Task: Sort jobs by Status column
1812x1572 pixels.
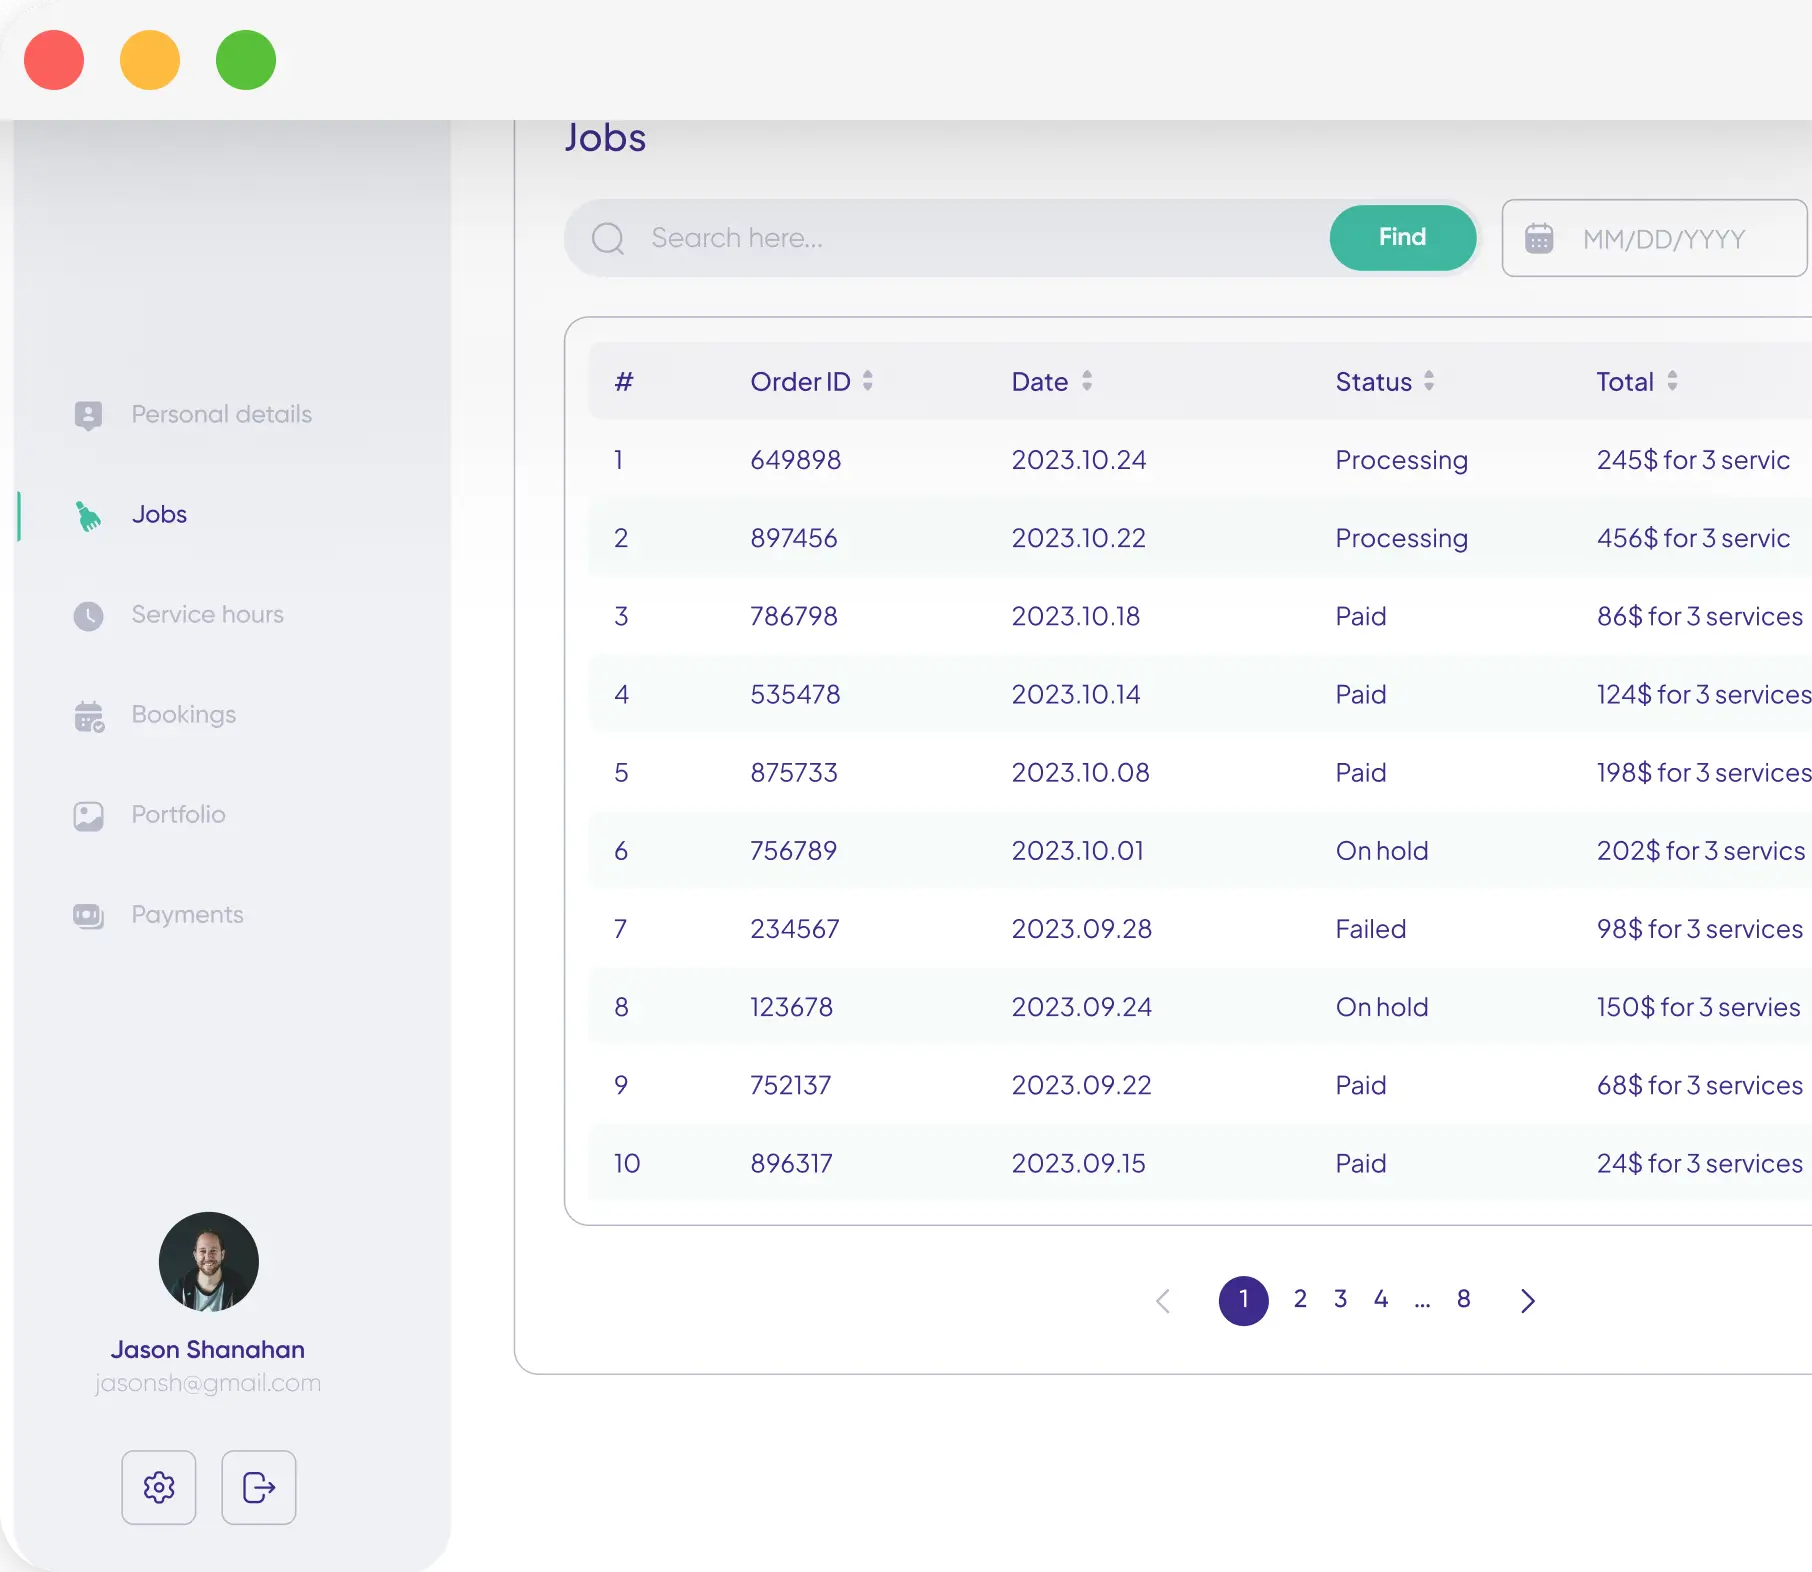Action: pos(1429,381)
